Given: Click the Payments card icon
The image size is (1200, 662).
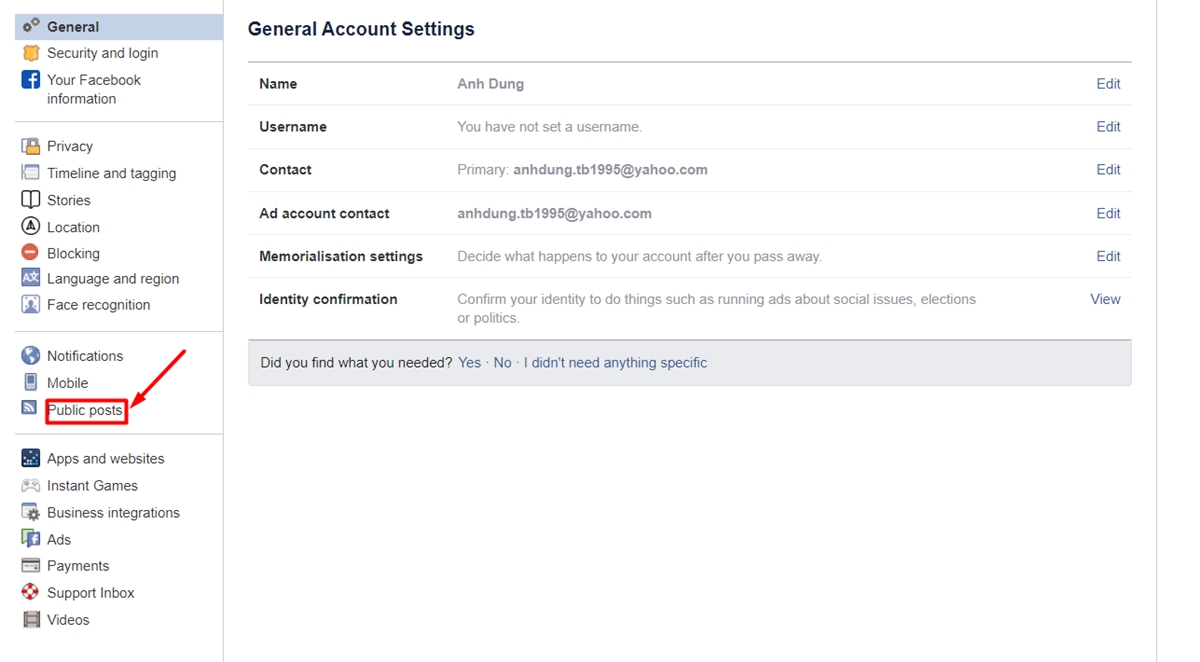Looking at the screenshot, I should click(31, 566).
